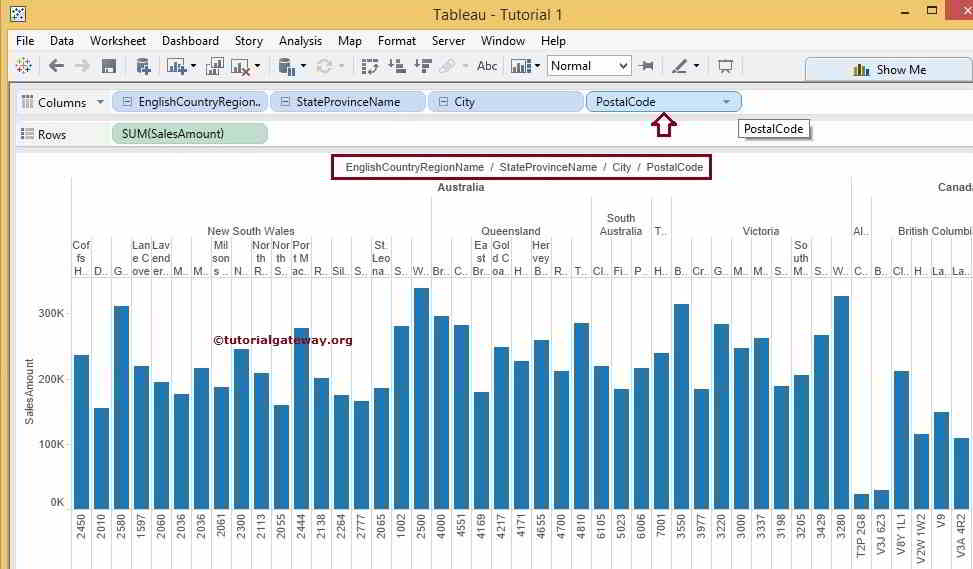Image resolution: width=973 pixels, height=569 pixels.
Task: Open the PostalCode pill dropdown arrow
Action: tap(726, 102)
